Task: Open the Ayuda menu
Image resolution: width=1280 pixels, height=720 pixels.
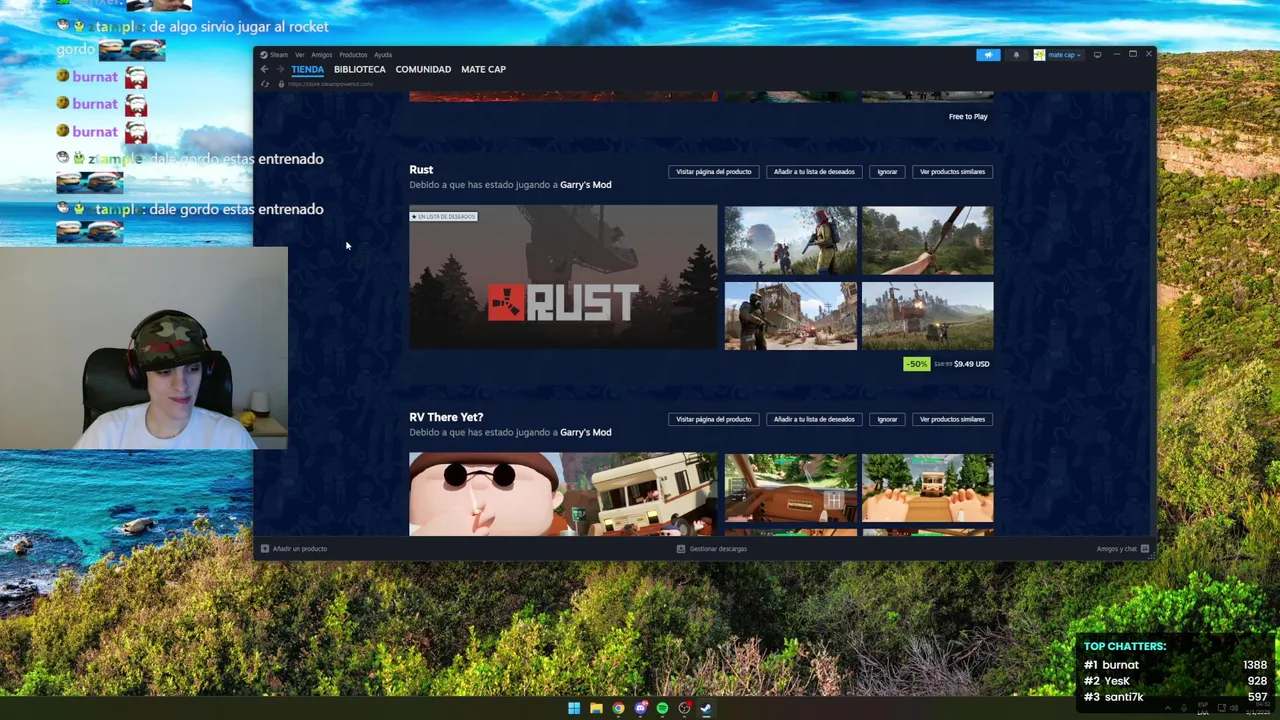Action: click(383, 55)
